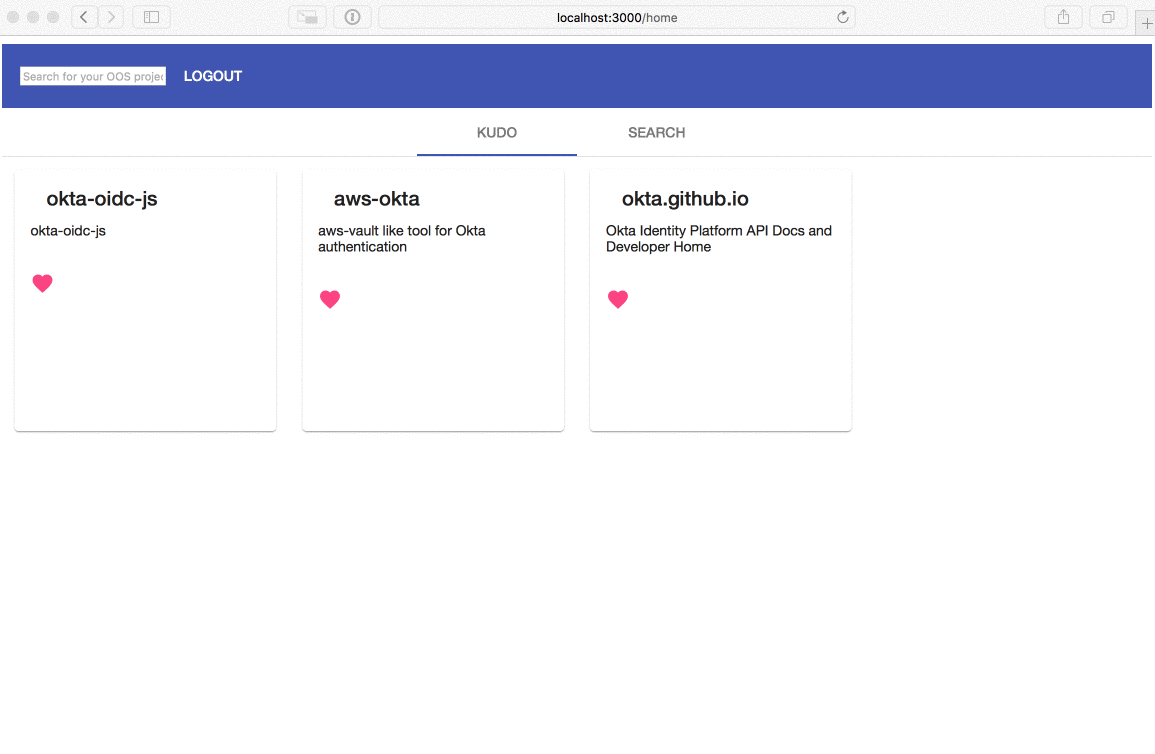Toggle the heart on okta-oidc-js card
1155x754 pixels.
42,283
